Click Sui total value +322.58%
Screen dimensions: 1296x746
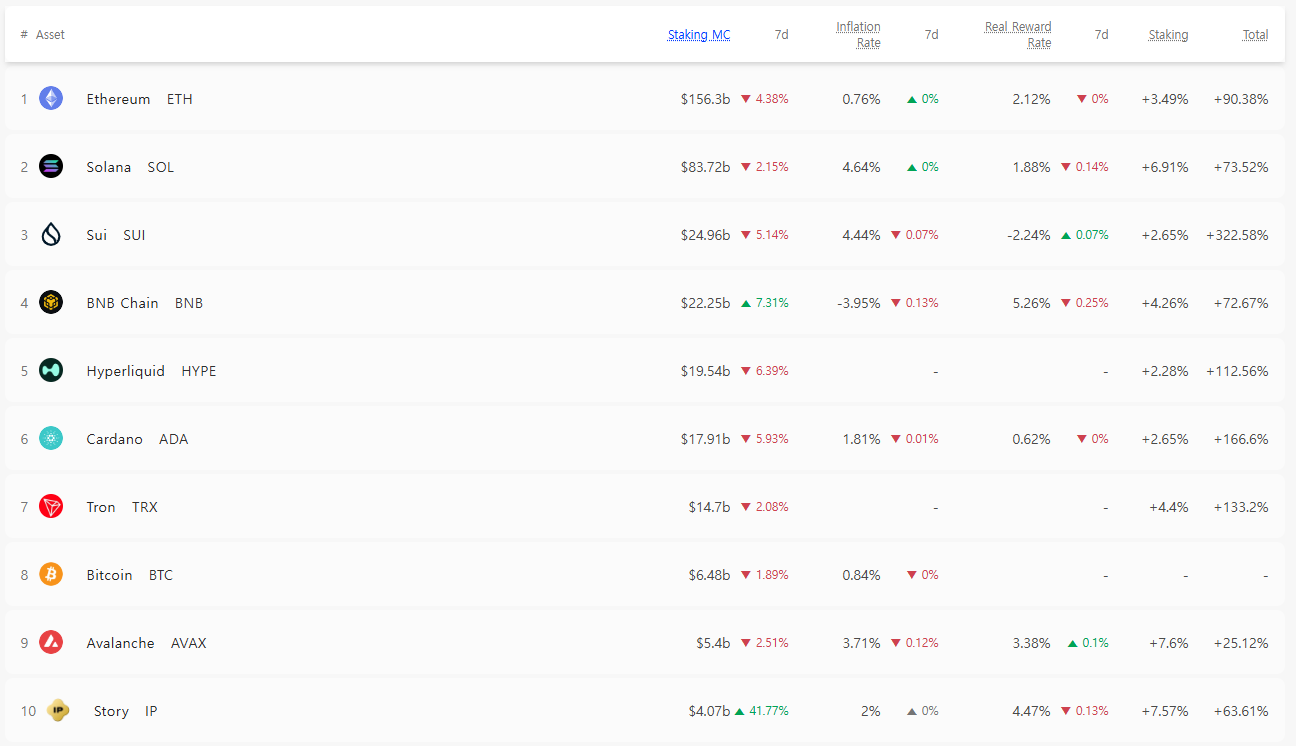pos(1238,235)
